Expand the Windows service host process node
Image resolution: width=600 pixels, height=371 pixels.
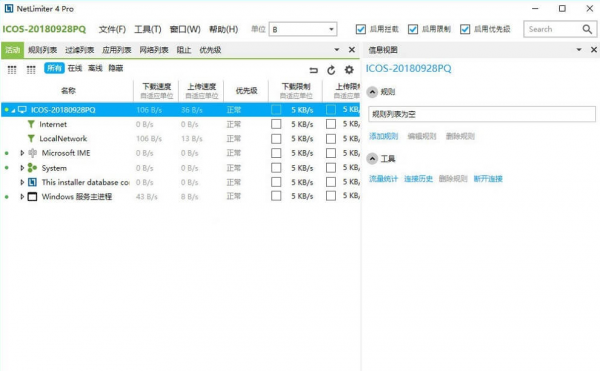point(22,197)
